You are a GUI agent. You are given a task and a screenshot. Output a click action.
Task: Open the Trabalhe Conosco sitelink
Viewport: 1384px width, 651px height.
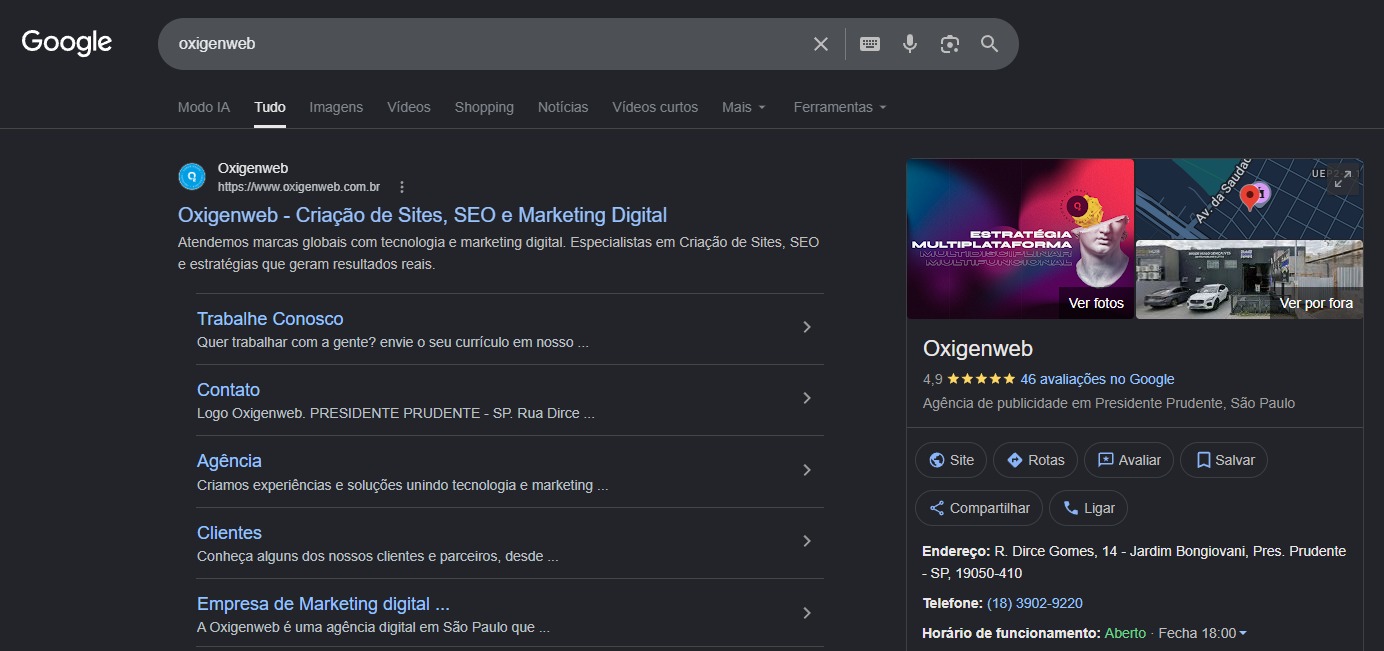pyautogui.click(x=270, y=319)
